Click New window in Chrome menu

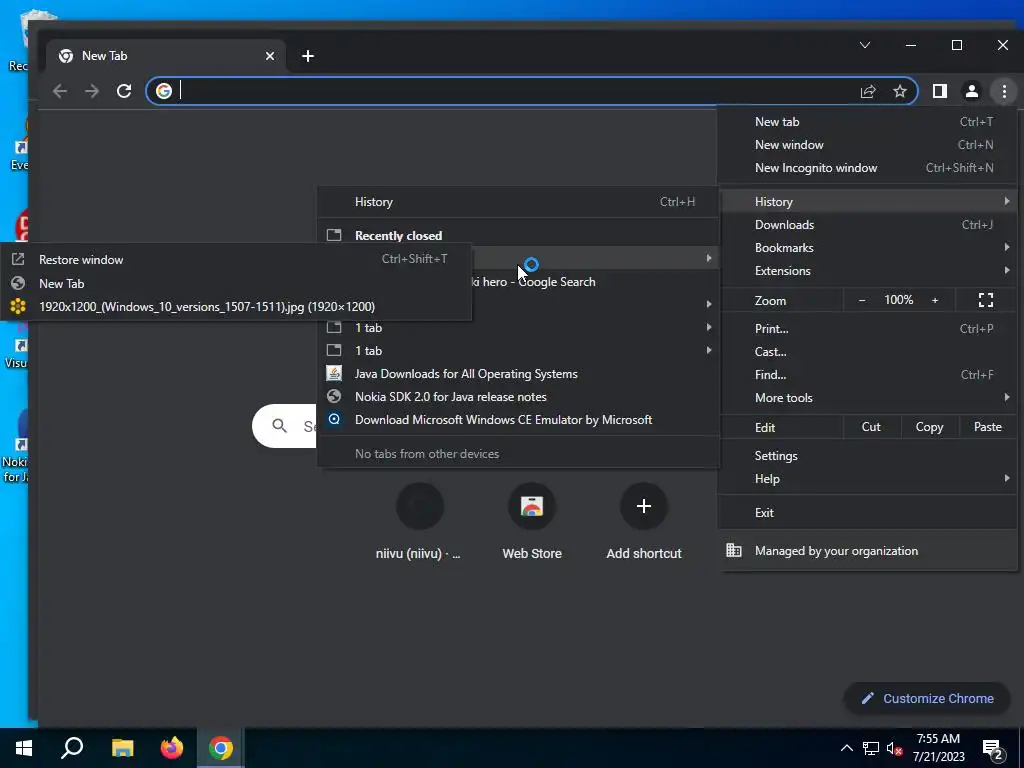click(867, 145)
